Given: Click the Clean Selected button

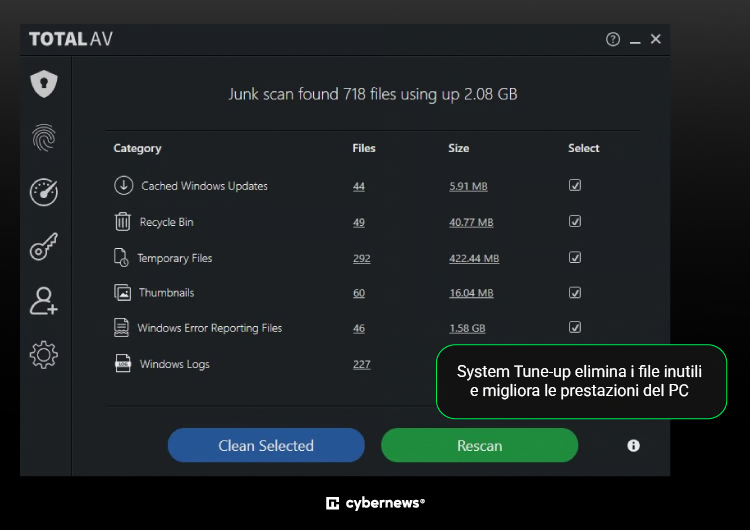Looking at the screenshot, I should [x=266, y=445].
